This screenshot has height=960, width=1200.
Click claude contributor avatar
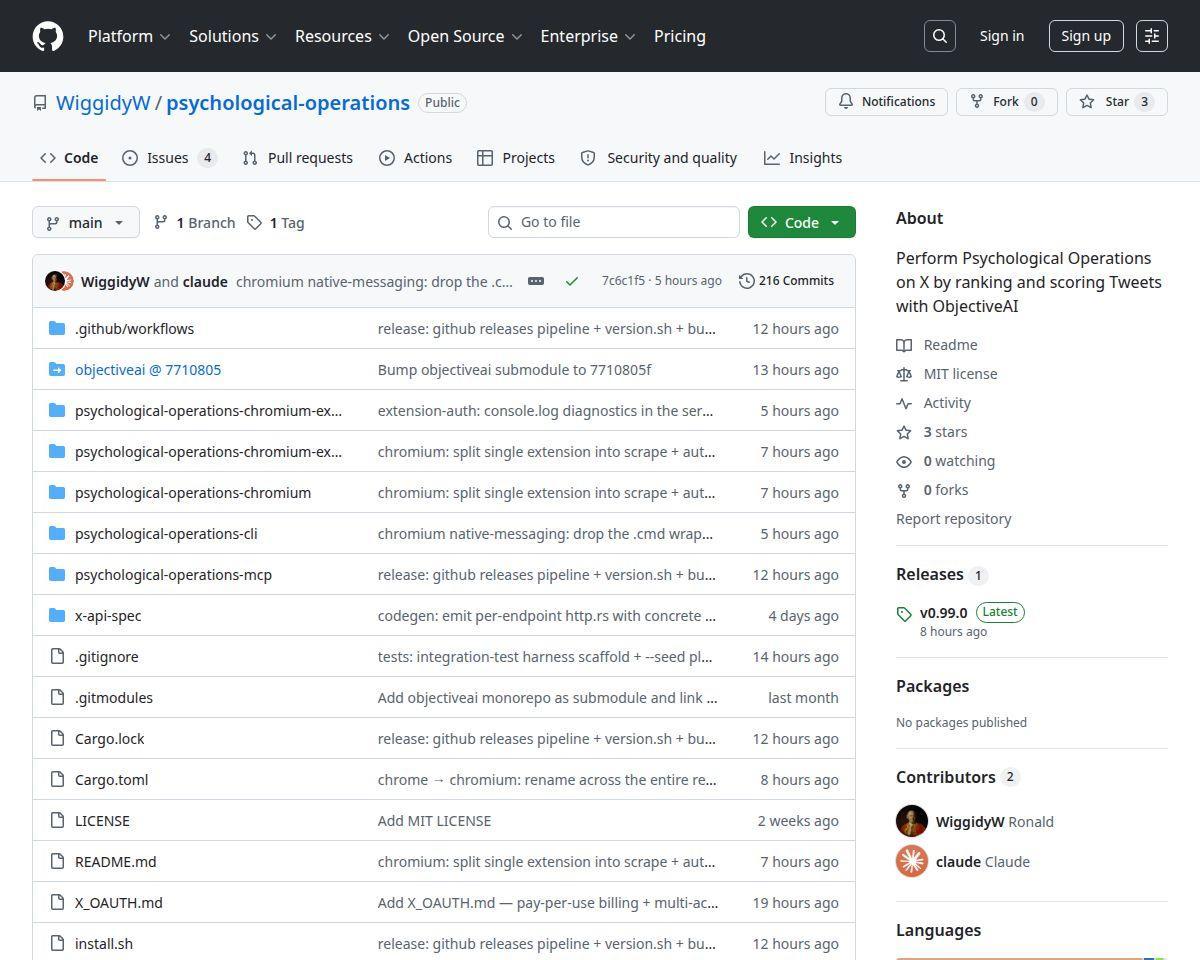click(x=912, y=862)
